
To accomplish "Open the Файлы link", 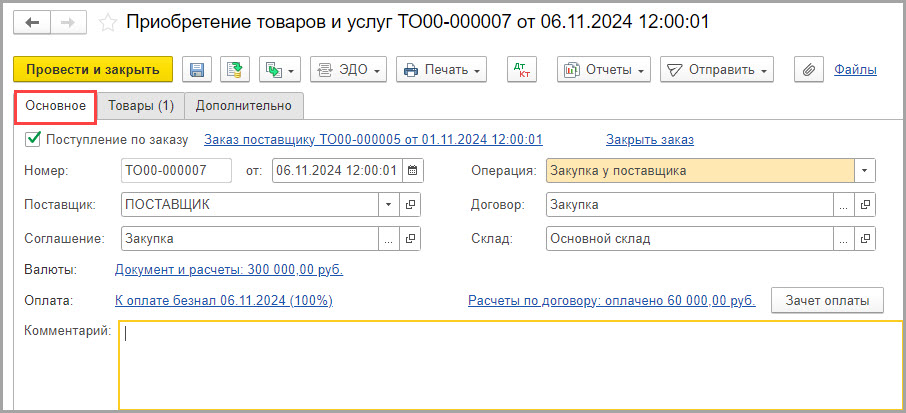I will pos(856,70).
